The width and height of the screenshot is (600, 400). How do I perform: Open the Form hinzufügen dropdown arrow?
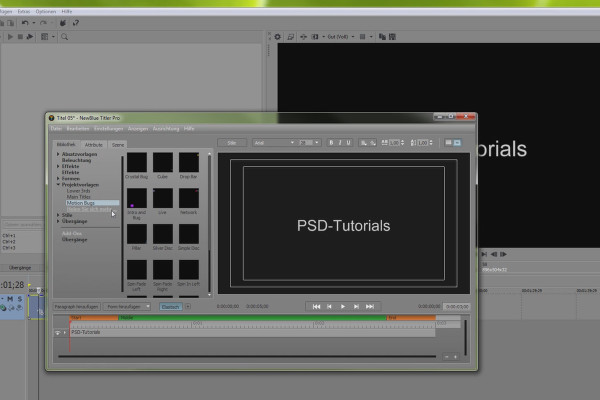148,307
